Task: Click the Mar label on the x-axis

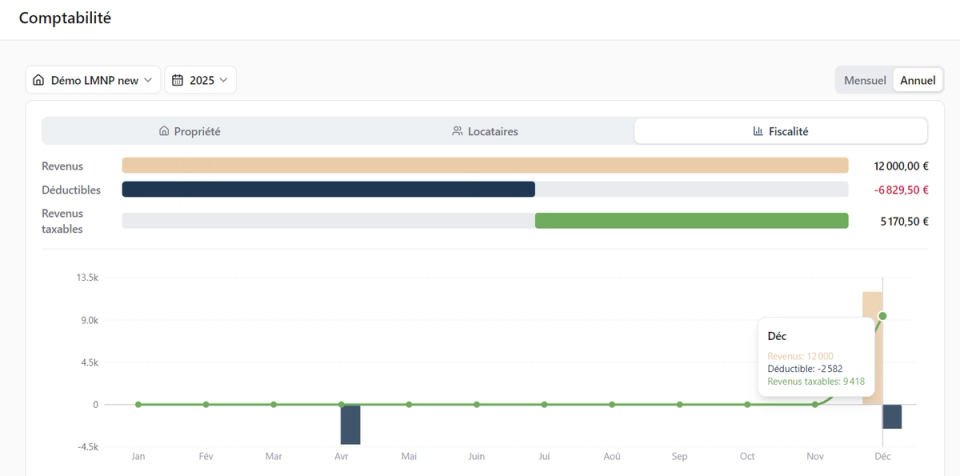Action: point(274,456)
